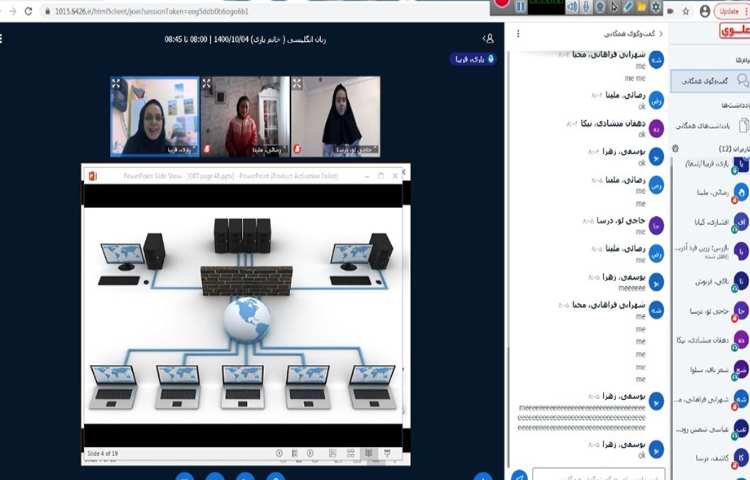The width and height of the screenshot is (750, 480).
Task: Expand the middle webcam to fullscreen
Action: click(207, 84)
